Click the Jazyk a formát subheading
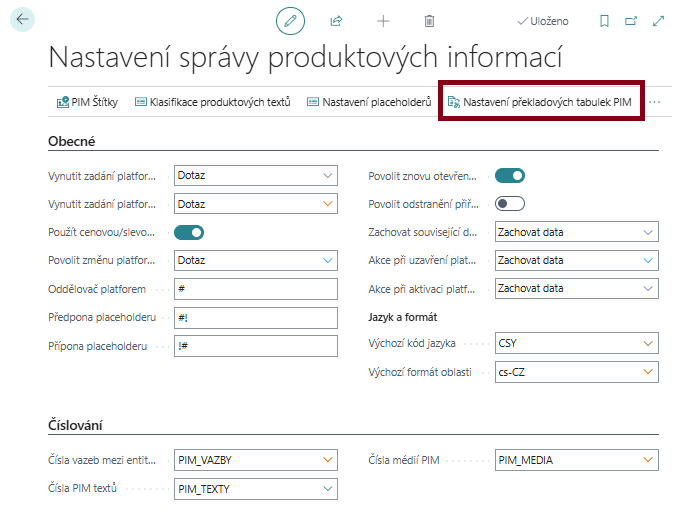Screen dimensions: 690x521 403,317
